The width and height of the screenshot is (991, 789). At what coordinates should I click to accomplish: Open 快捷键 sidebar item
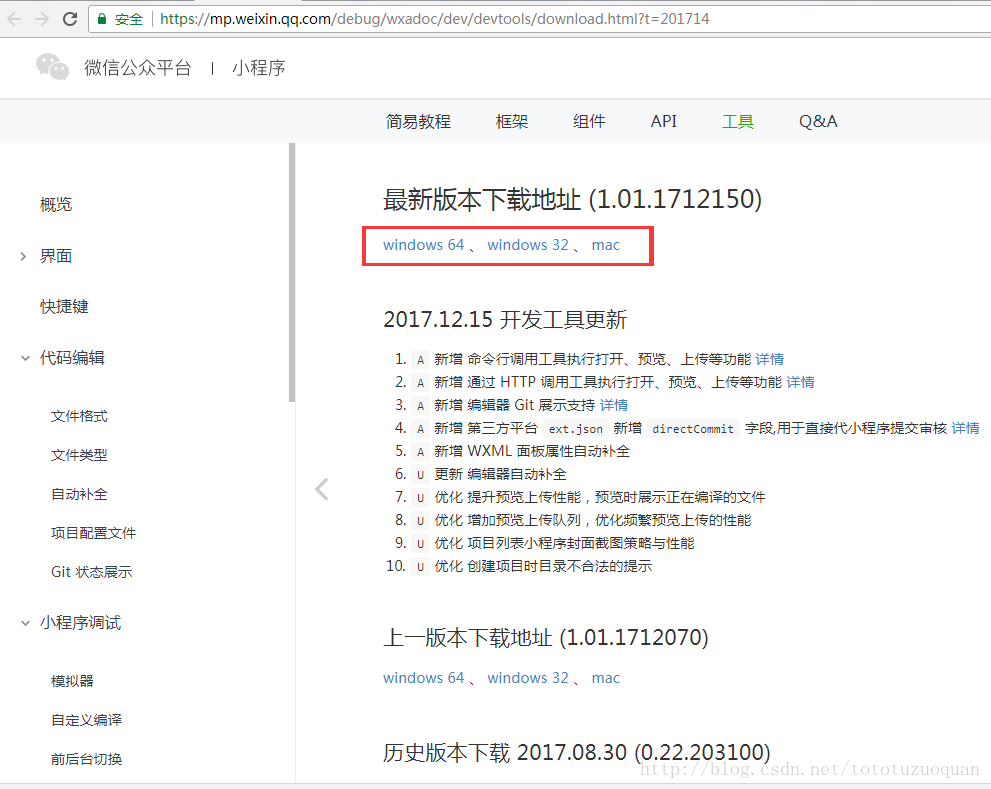64,307
